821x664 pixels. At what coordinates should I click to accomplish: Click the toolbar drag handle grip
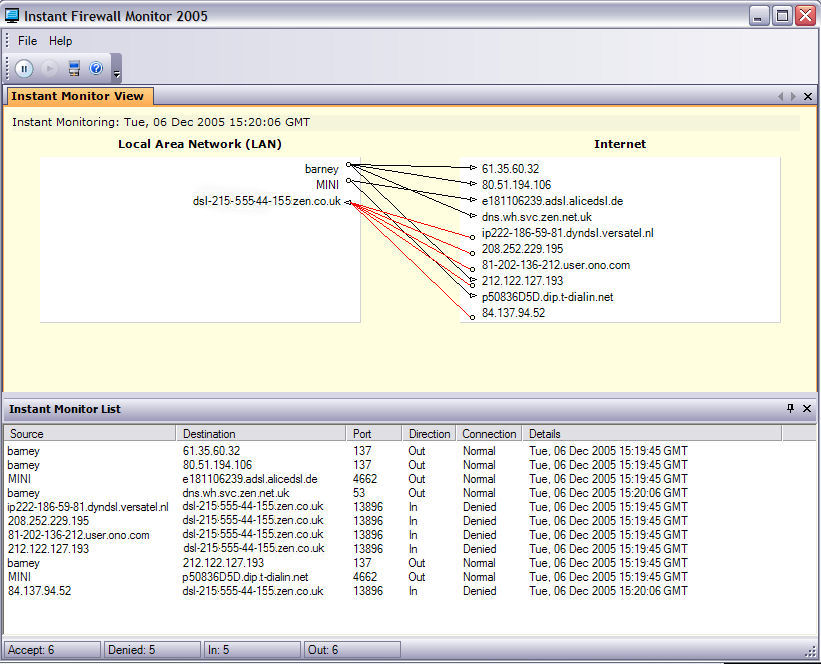click(x=7, y=68)
